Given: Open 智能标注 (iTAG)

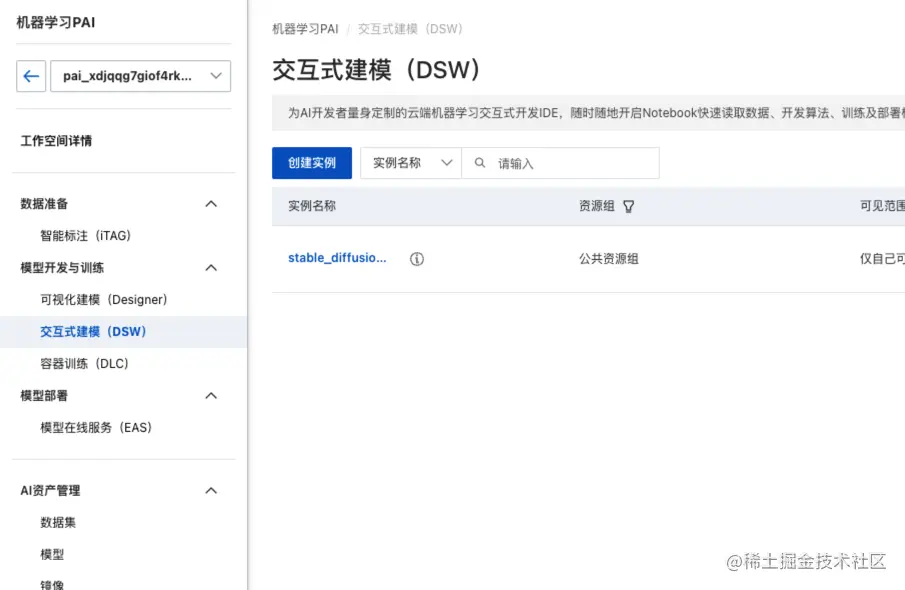Looking at the screenshot, I should tap(85, 236).
